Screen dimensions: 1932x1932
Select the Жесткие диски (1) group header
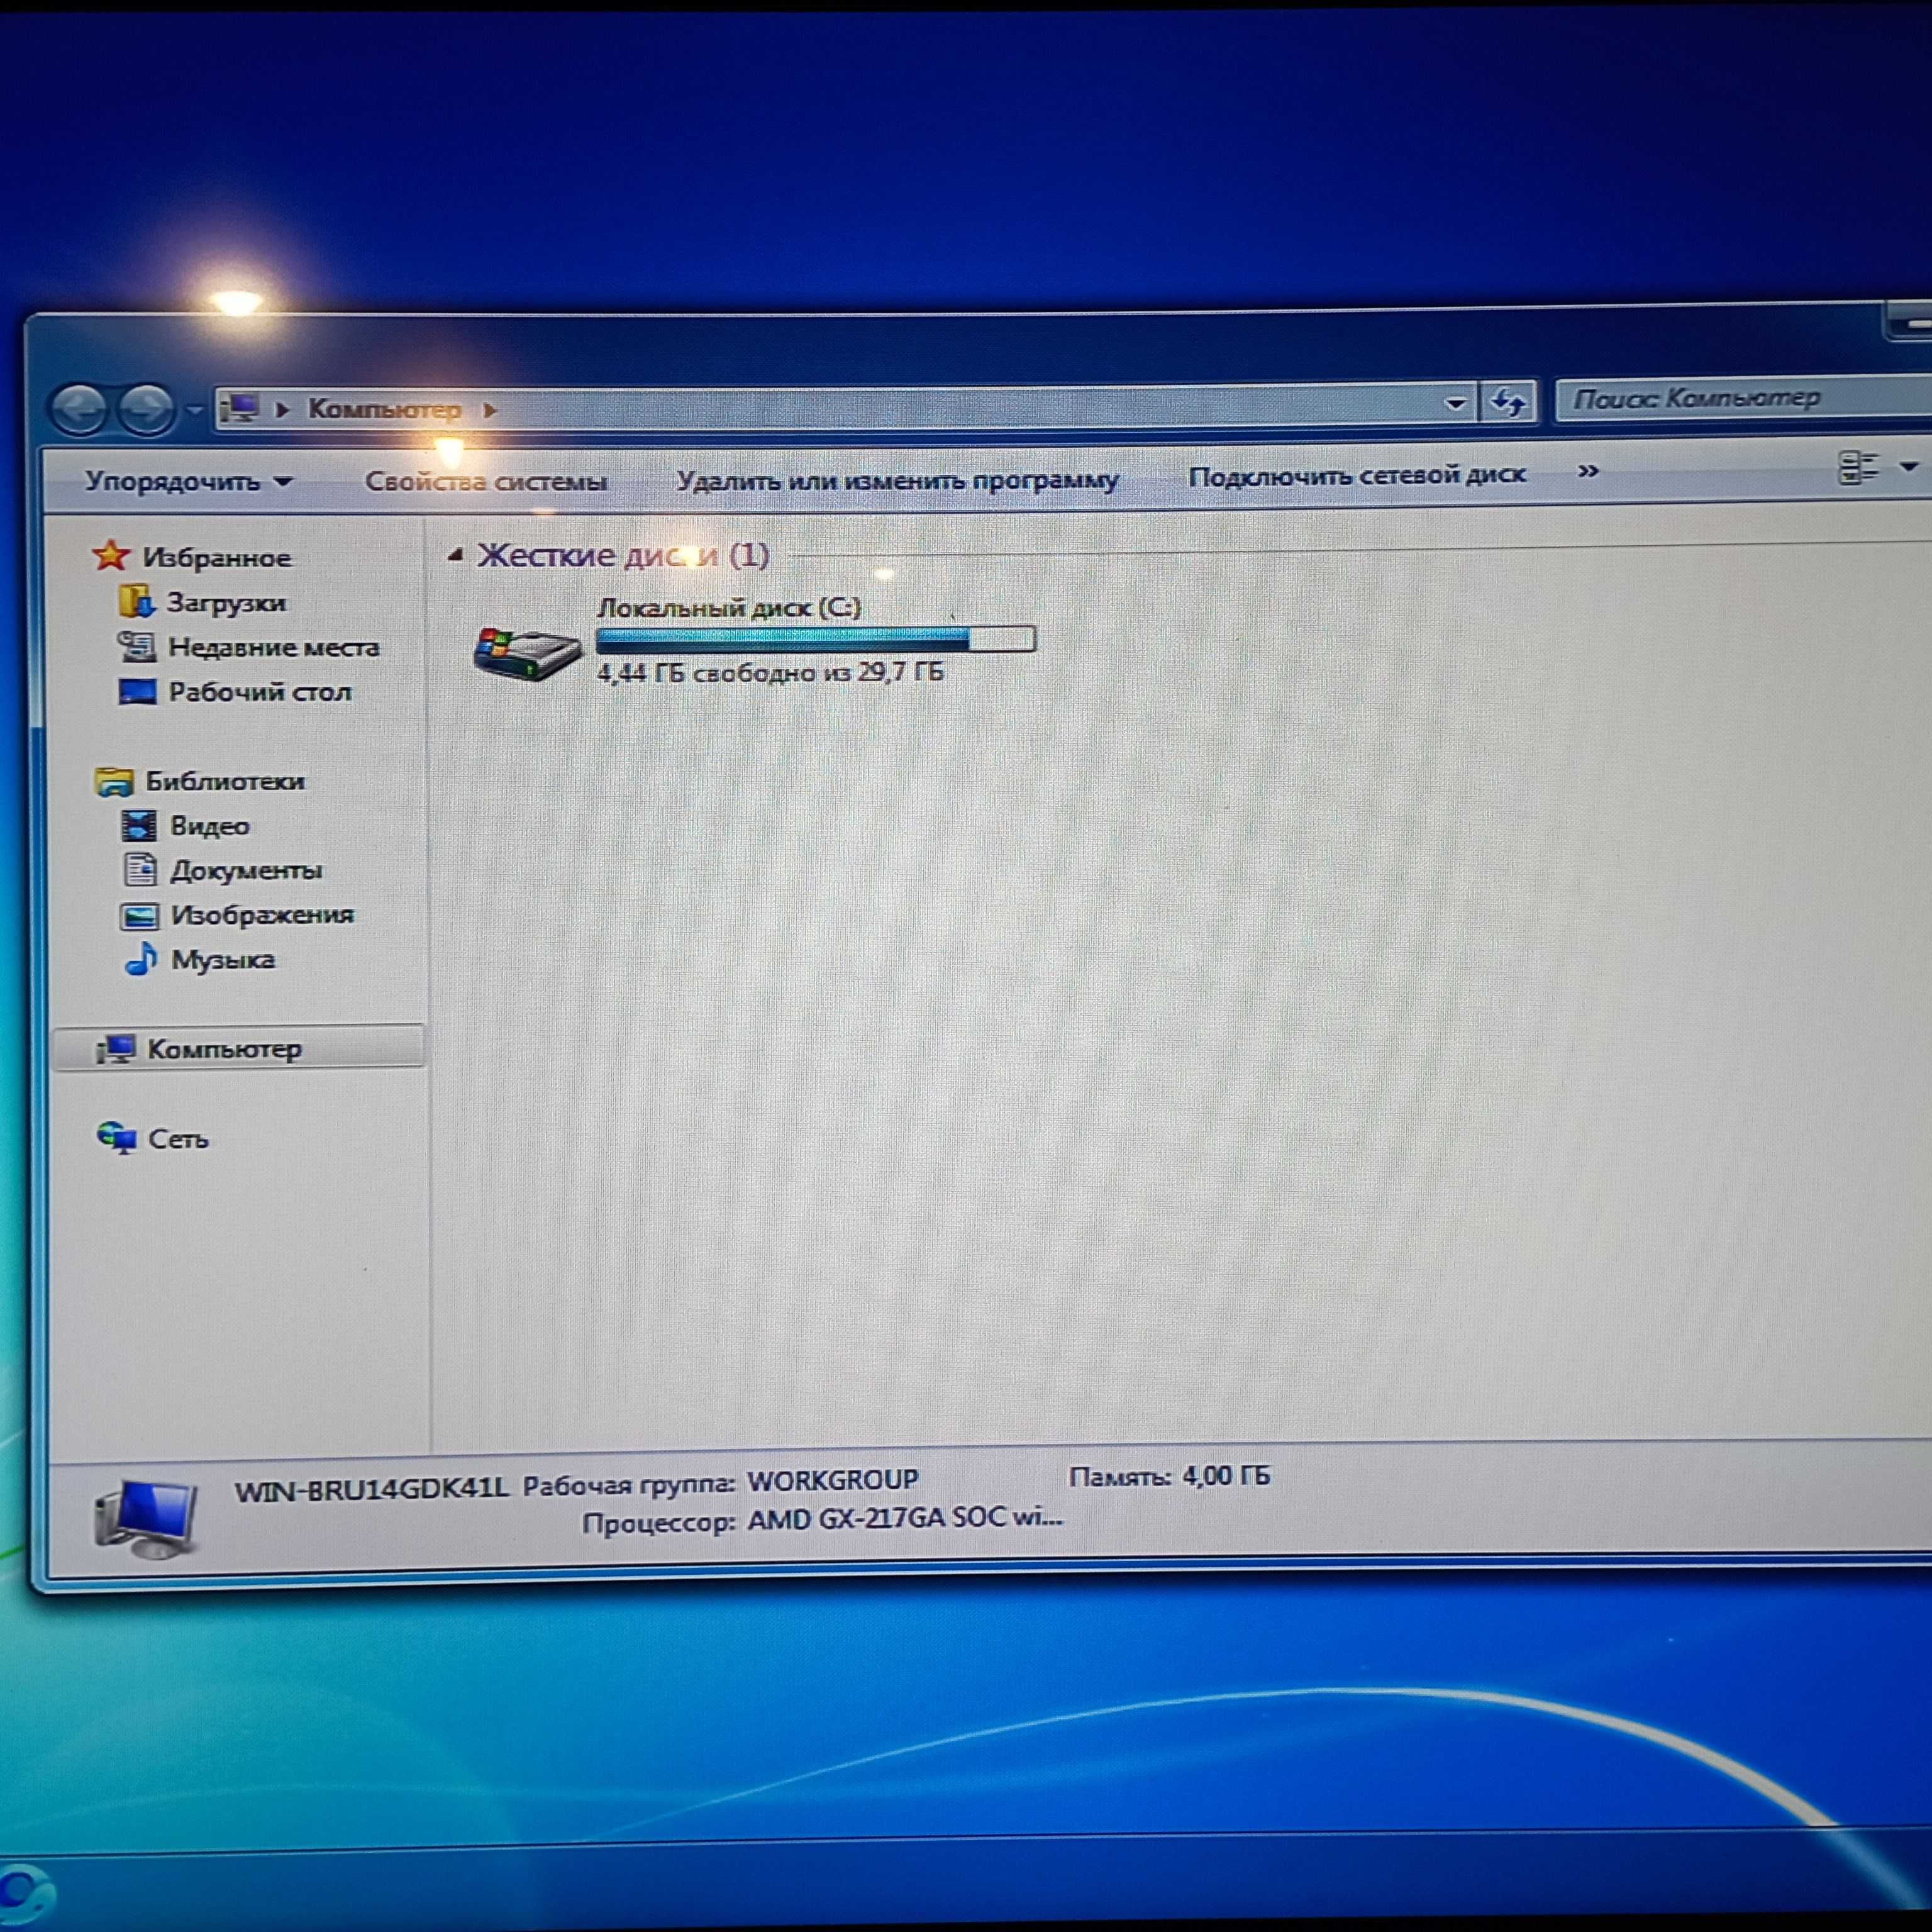[x=623, y=555]
